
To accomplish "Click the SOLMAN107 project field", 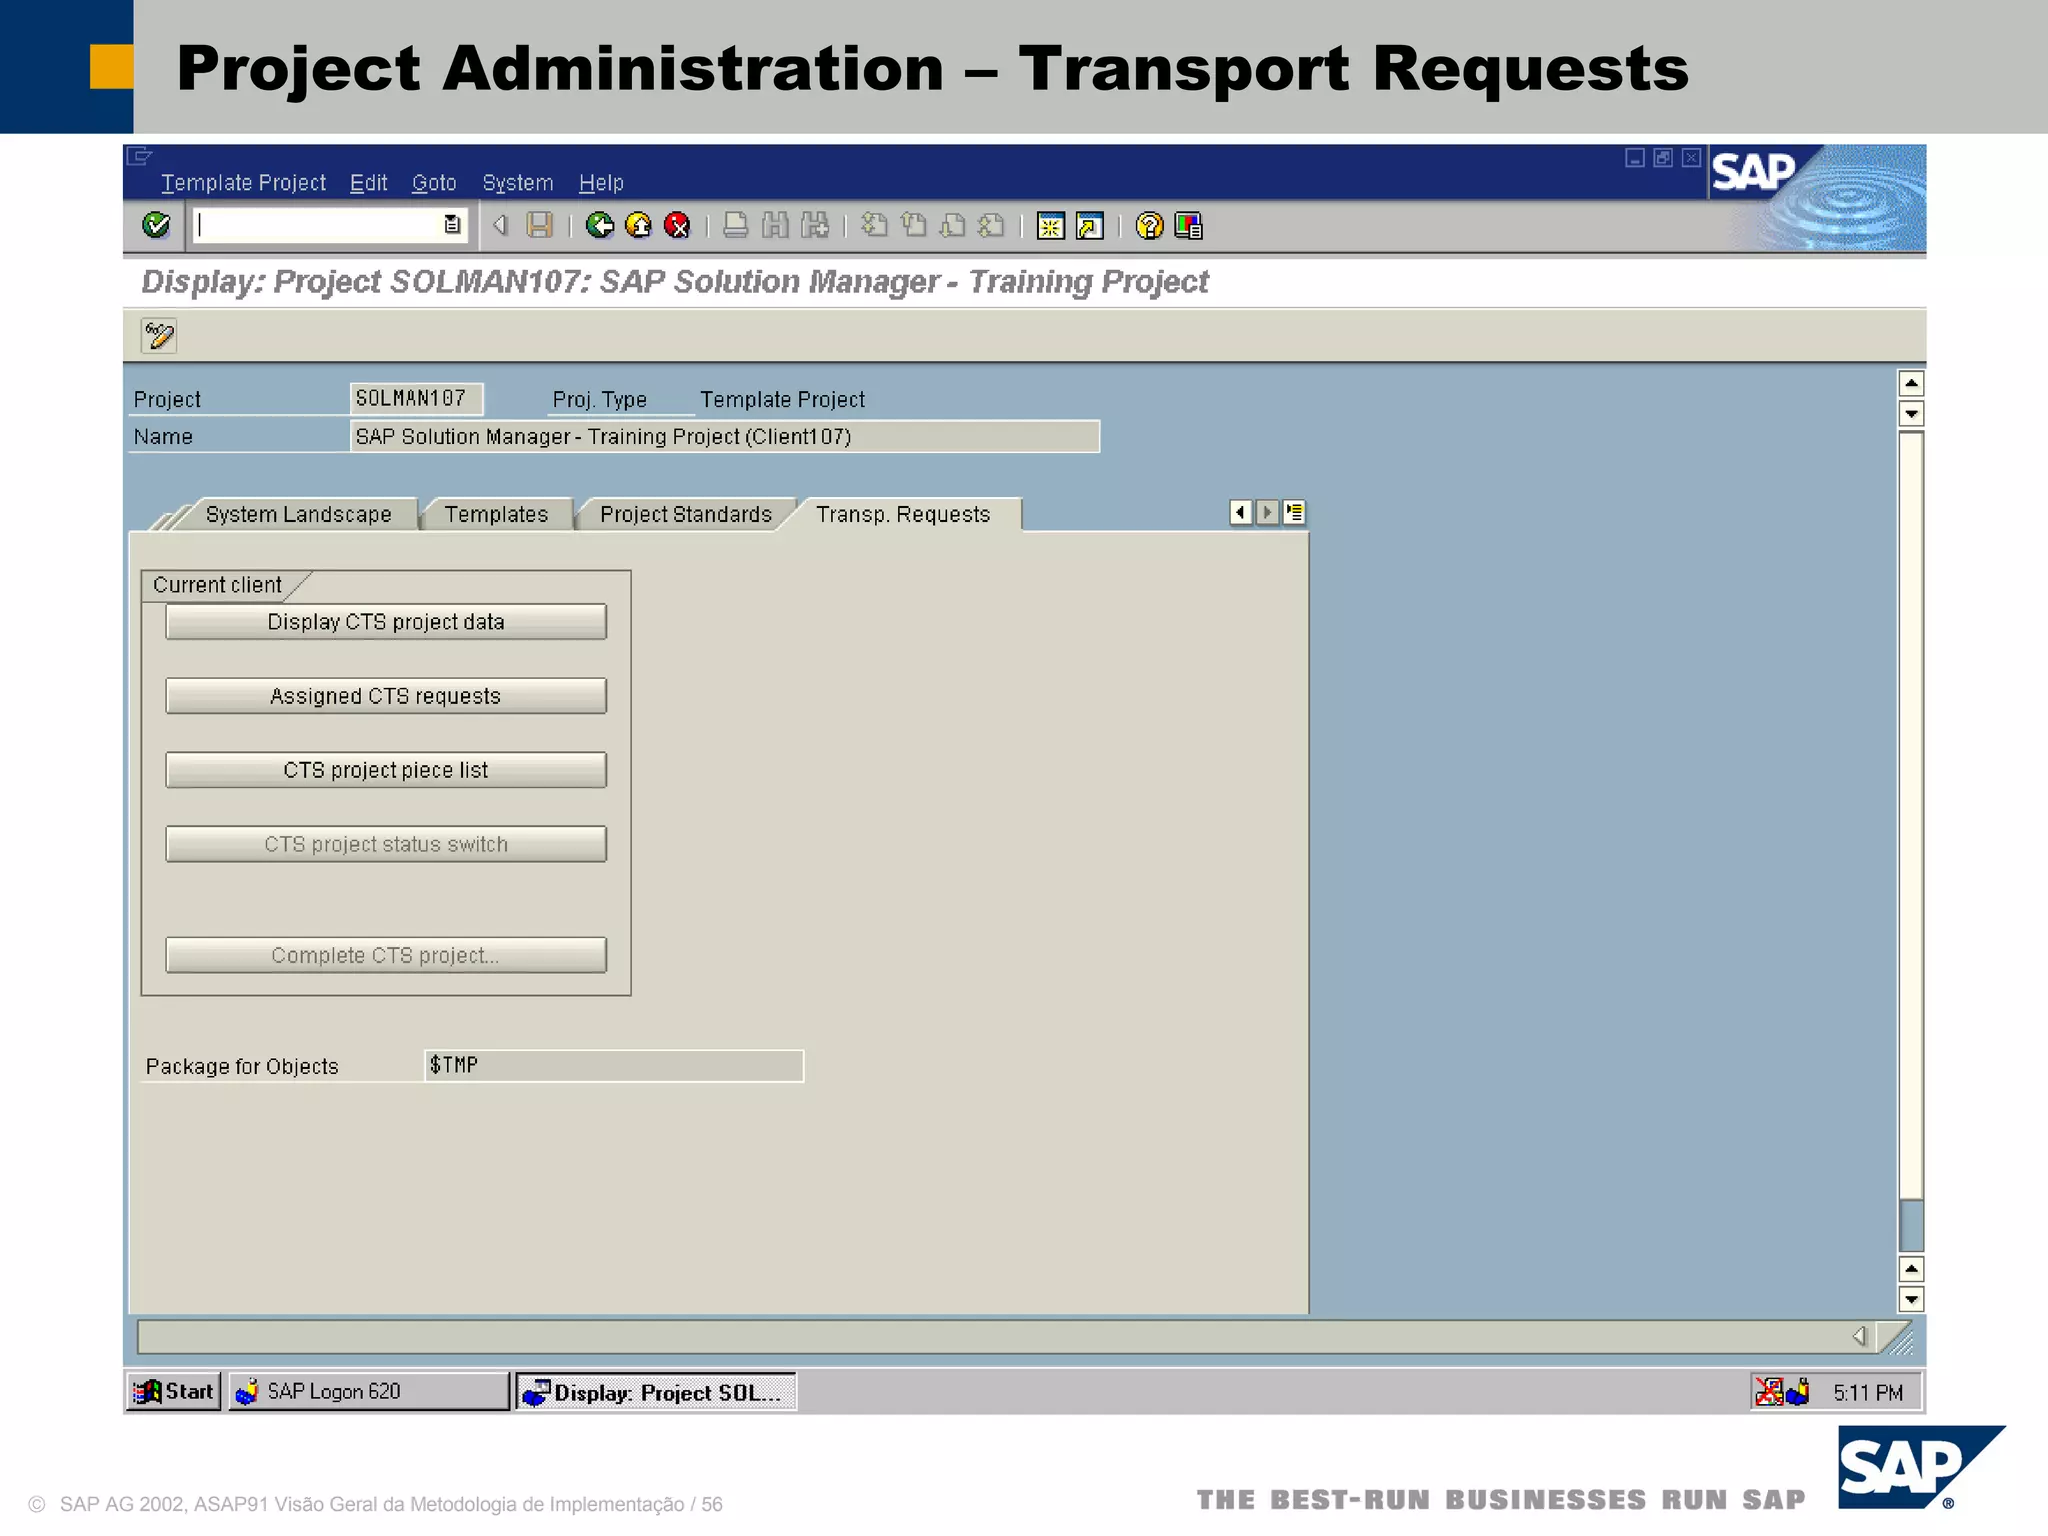I will pyautogui.click(x=416, y=399).
